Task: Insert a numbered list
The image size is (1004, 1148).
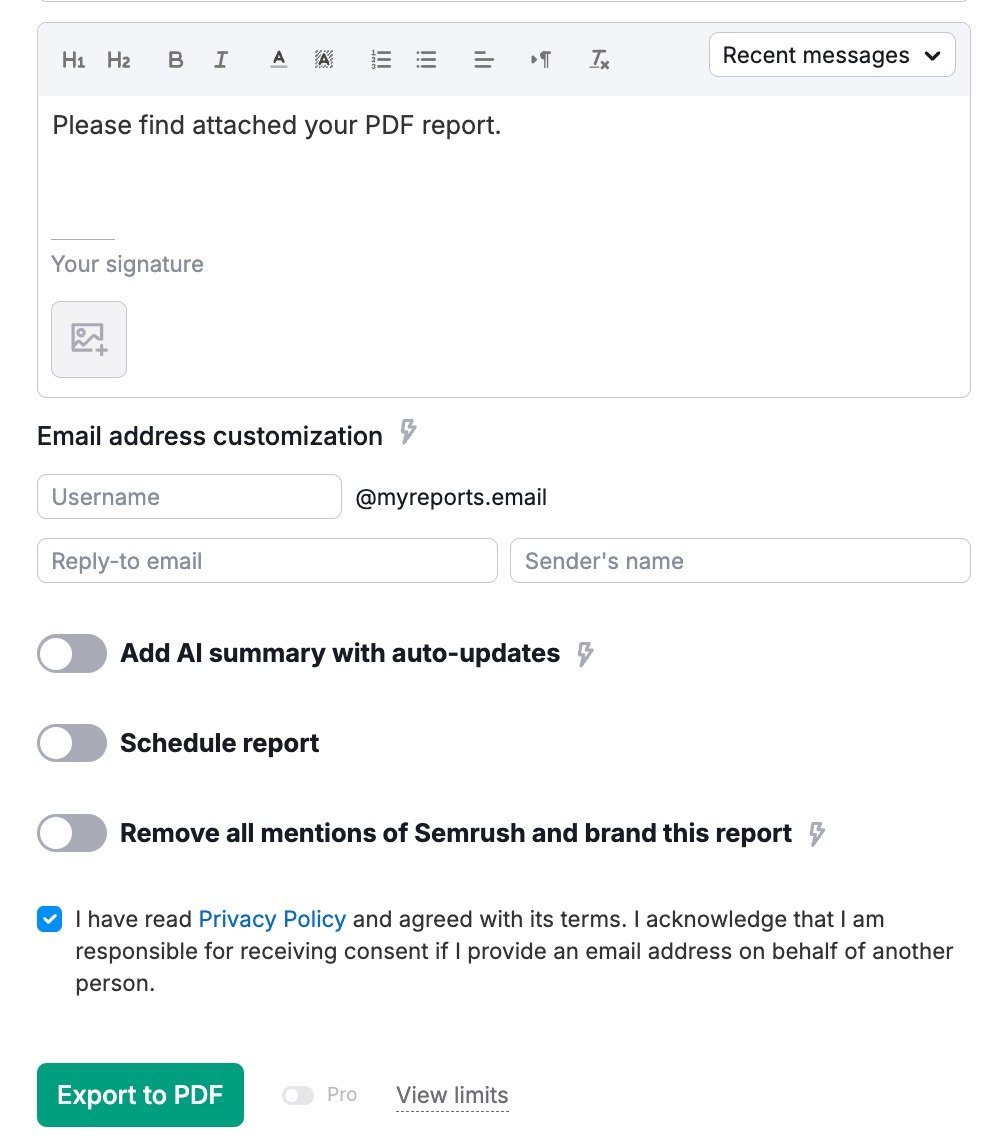Action: [x=380, y=59]
